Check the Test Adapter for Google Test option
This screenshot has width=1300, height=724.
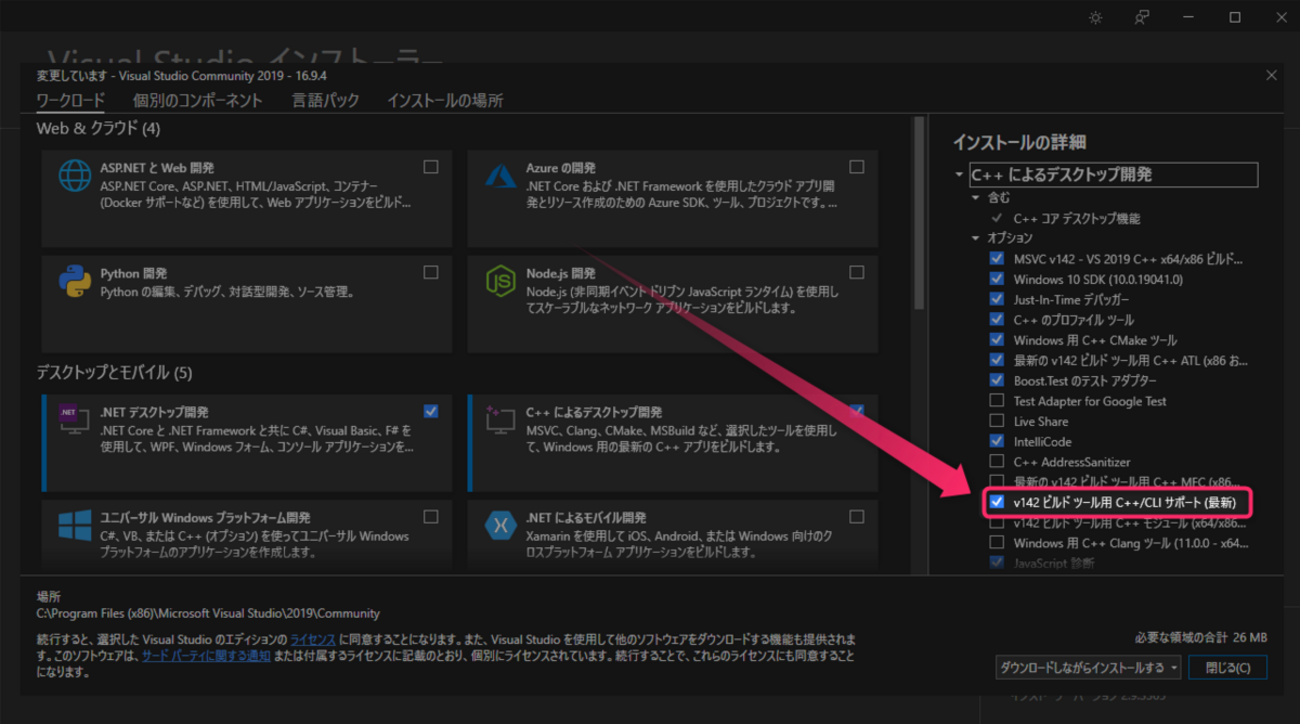996,401
